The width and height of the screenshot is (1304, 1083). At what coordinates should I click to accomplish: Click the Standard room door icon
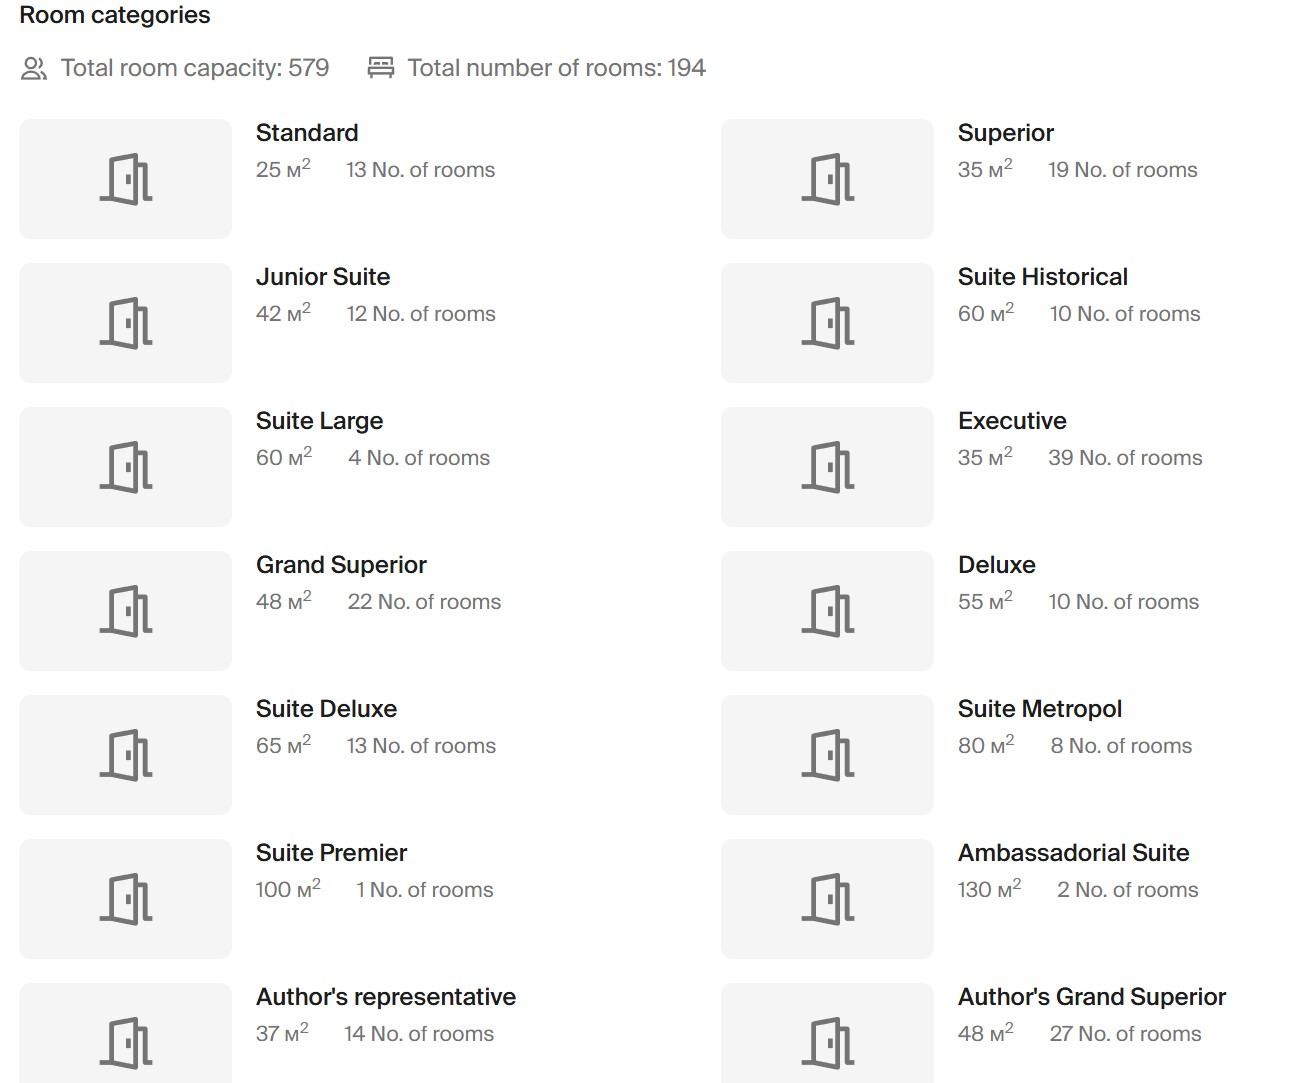click(126, 179)
